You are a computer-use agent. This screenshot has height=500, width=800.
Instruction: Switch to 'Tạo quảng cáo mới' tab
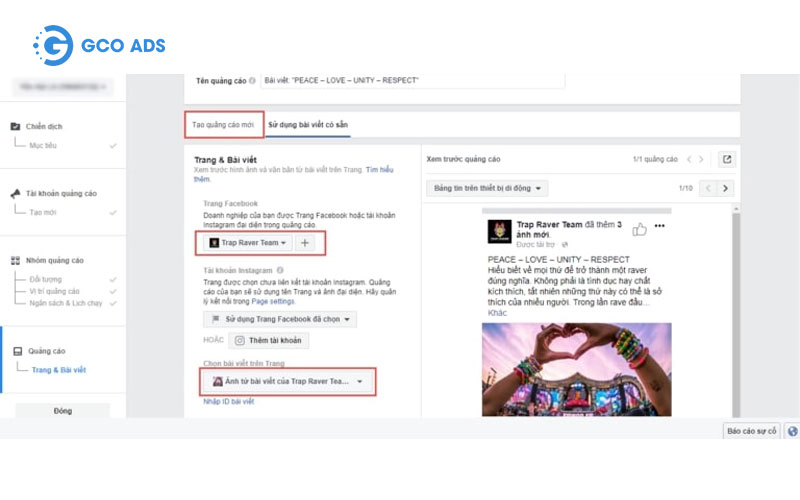tap(223, 125)
